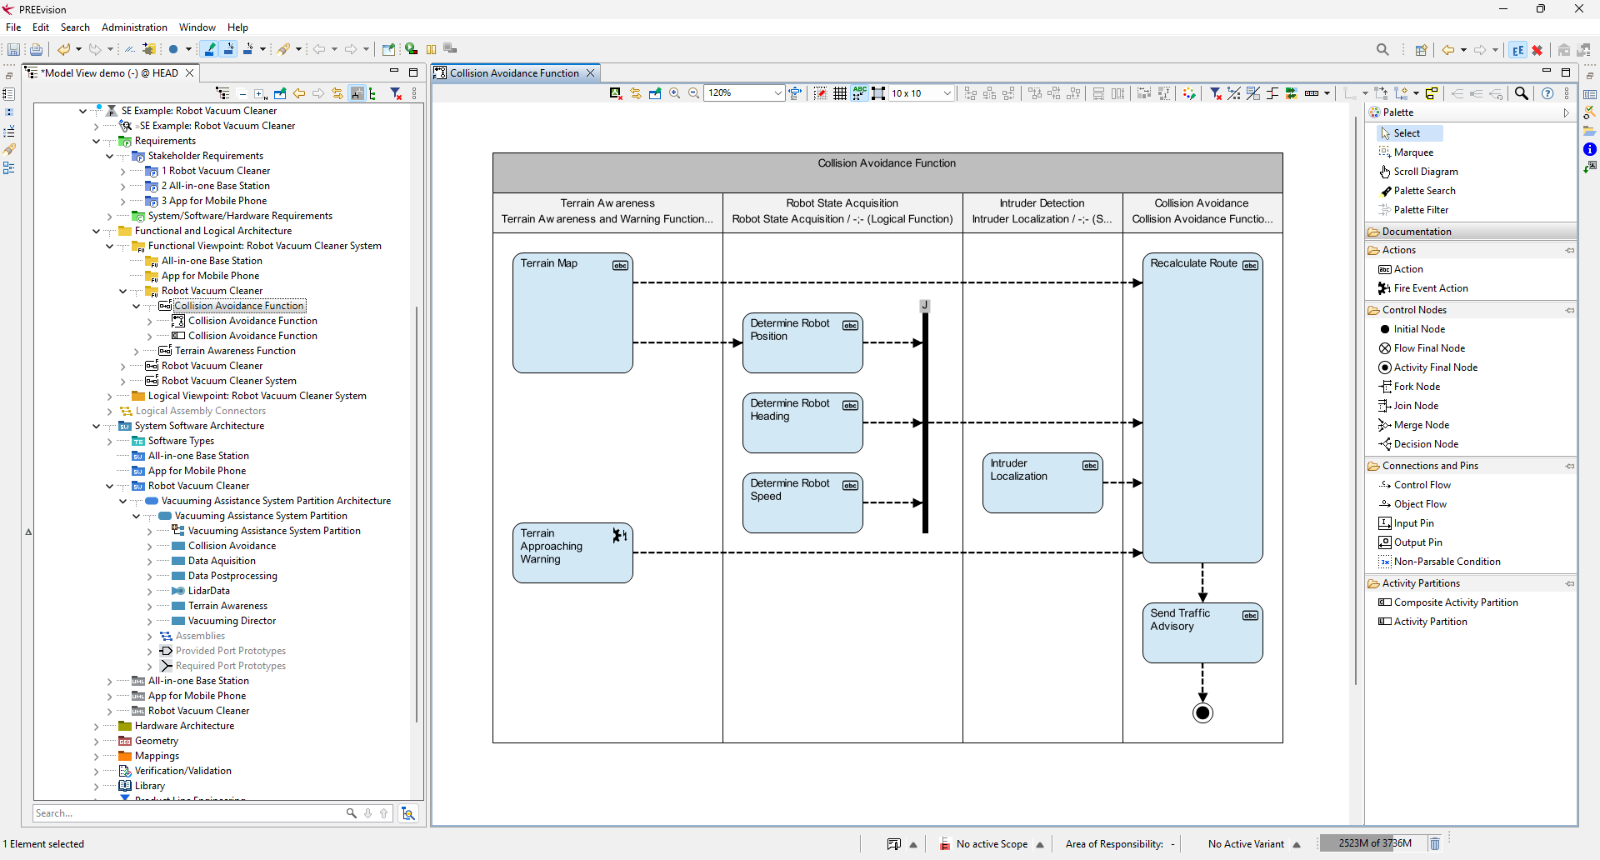Select 3 App for Mobile Phone requirement
The width and height of the screenshot is (1600, 860).
point(214,201)
